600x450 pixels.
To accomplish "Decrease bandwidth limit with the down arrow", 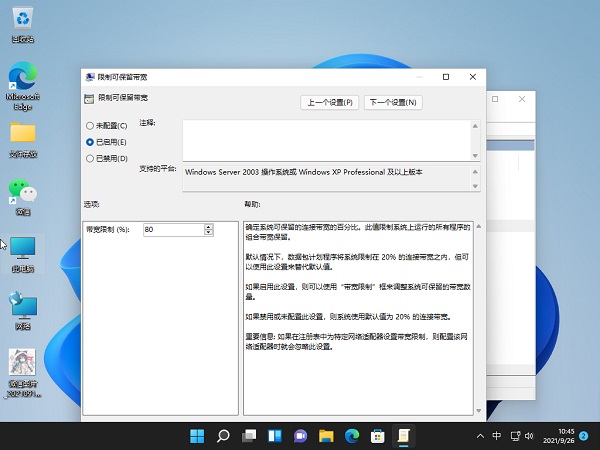I will tap(208, 233).
